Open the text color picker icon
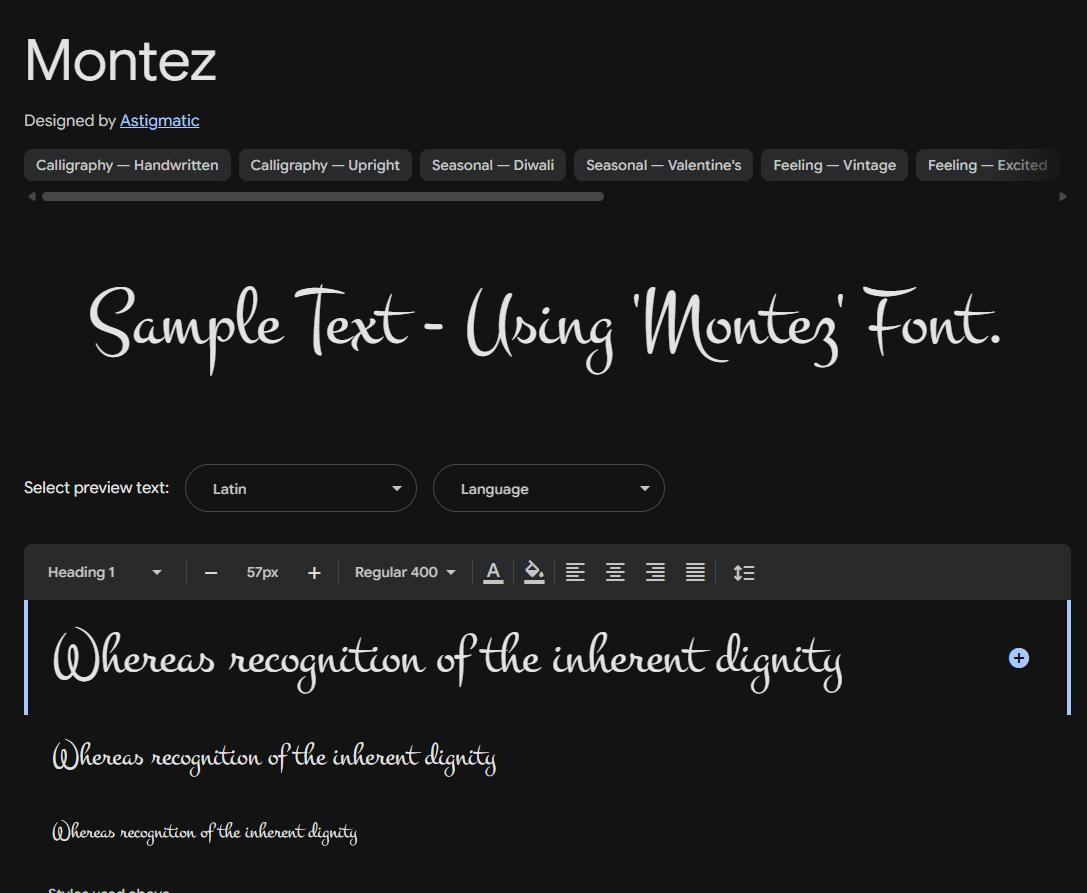Viewport: 1087px width, 893px height. click(x=493, y=573)
